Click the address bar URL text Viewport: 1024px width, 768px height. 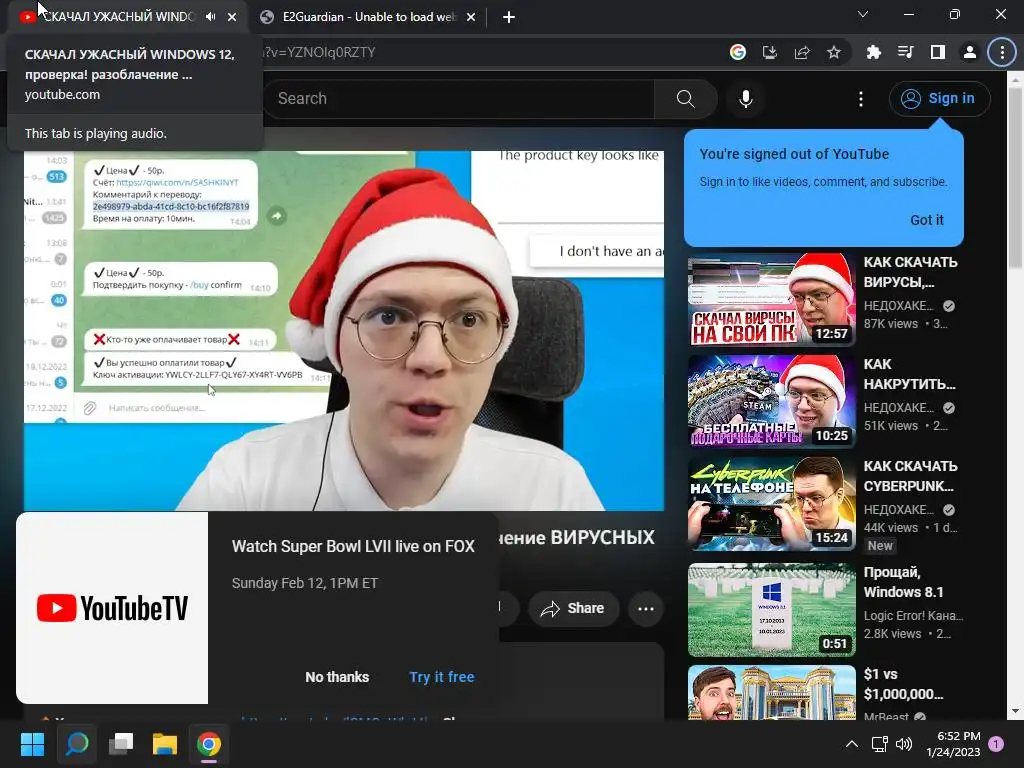pos(319,52)
